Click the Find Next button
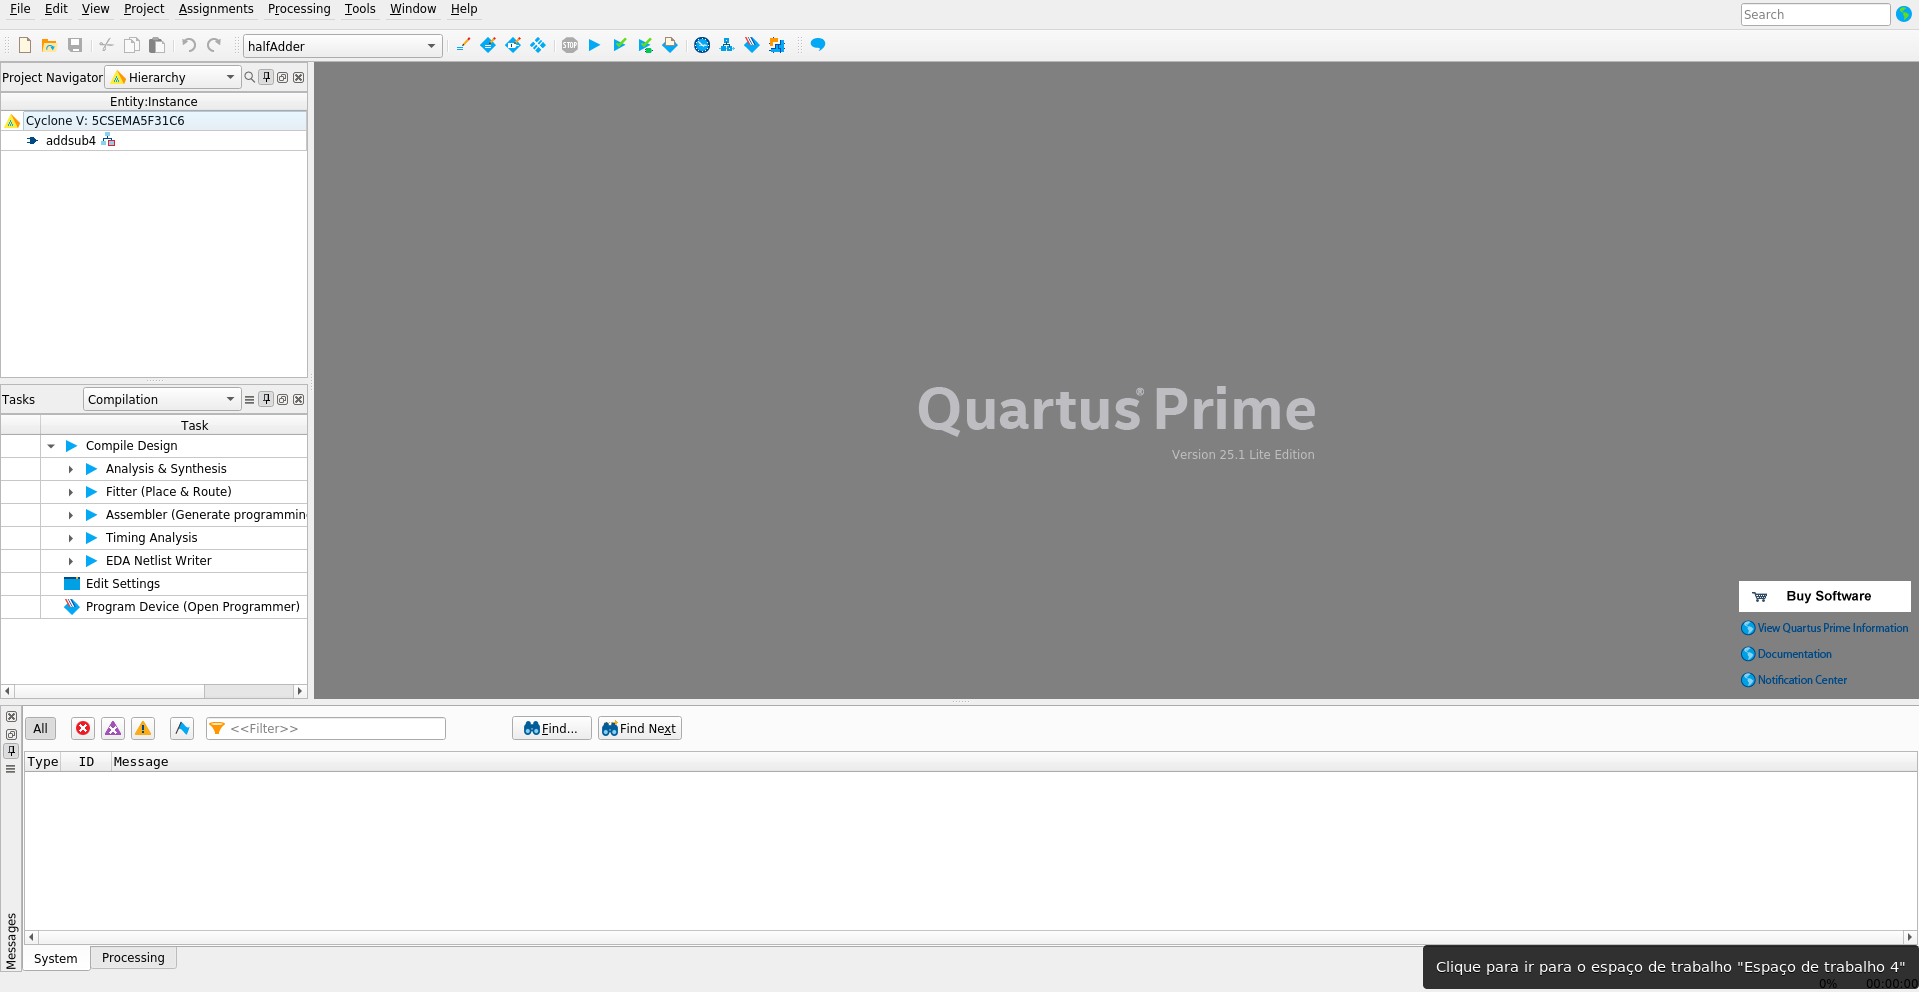The width and height of the screenshot is (1922, 992). click(x=640, y=729)
